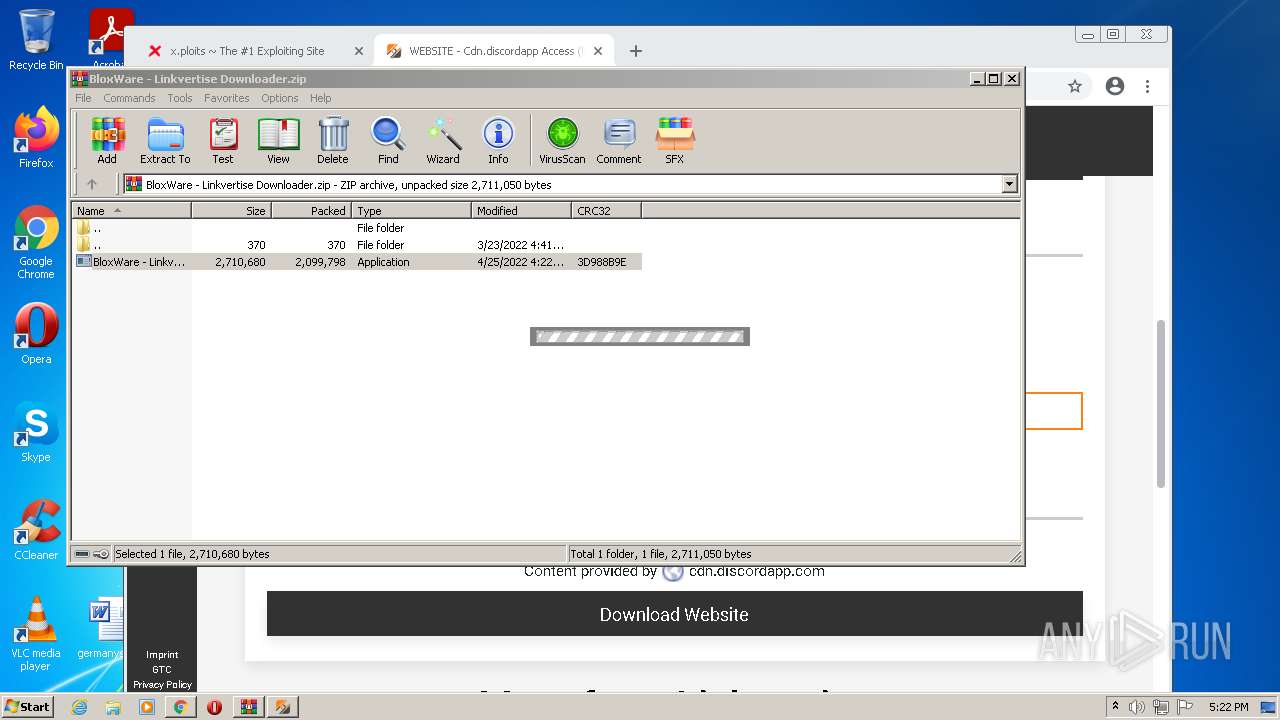Image resolution: width=1280 pixels, height=720 pixels.
Task: Open Recycle Bin desktop icon
Action: click(x=36, y=40)
